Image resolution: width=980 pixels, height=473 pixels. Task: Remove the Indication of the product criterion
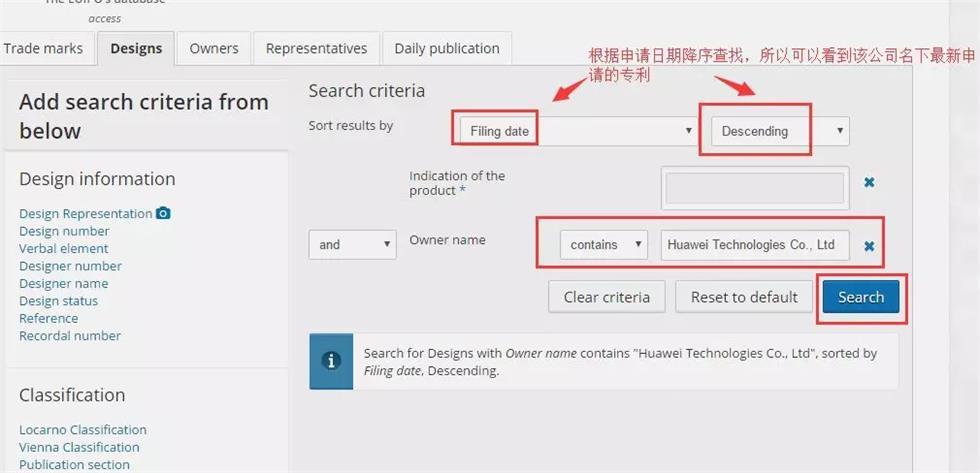(x=869, y=182)
